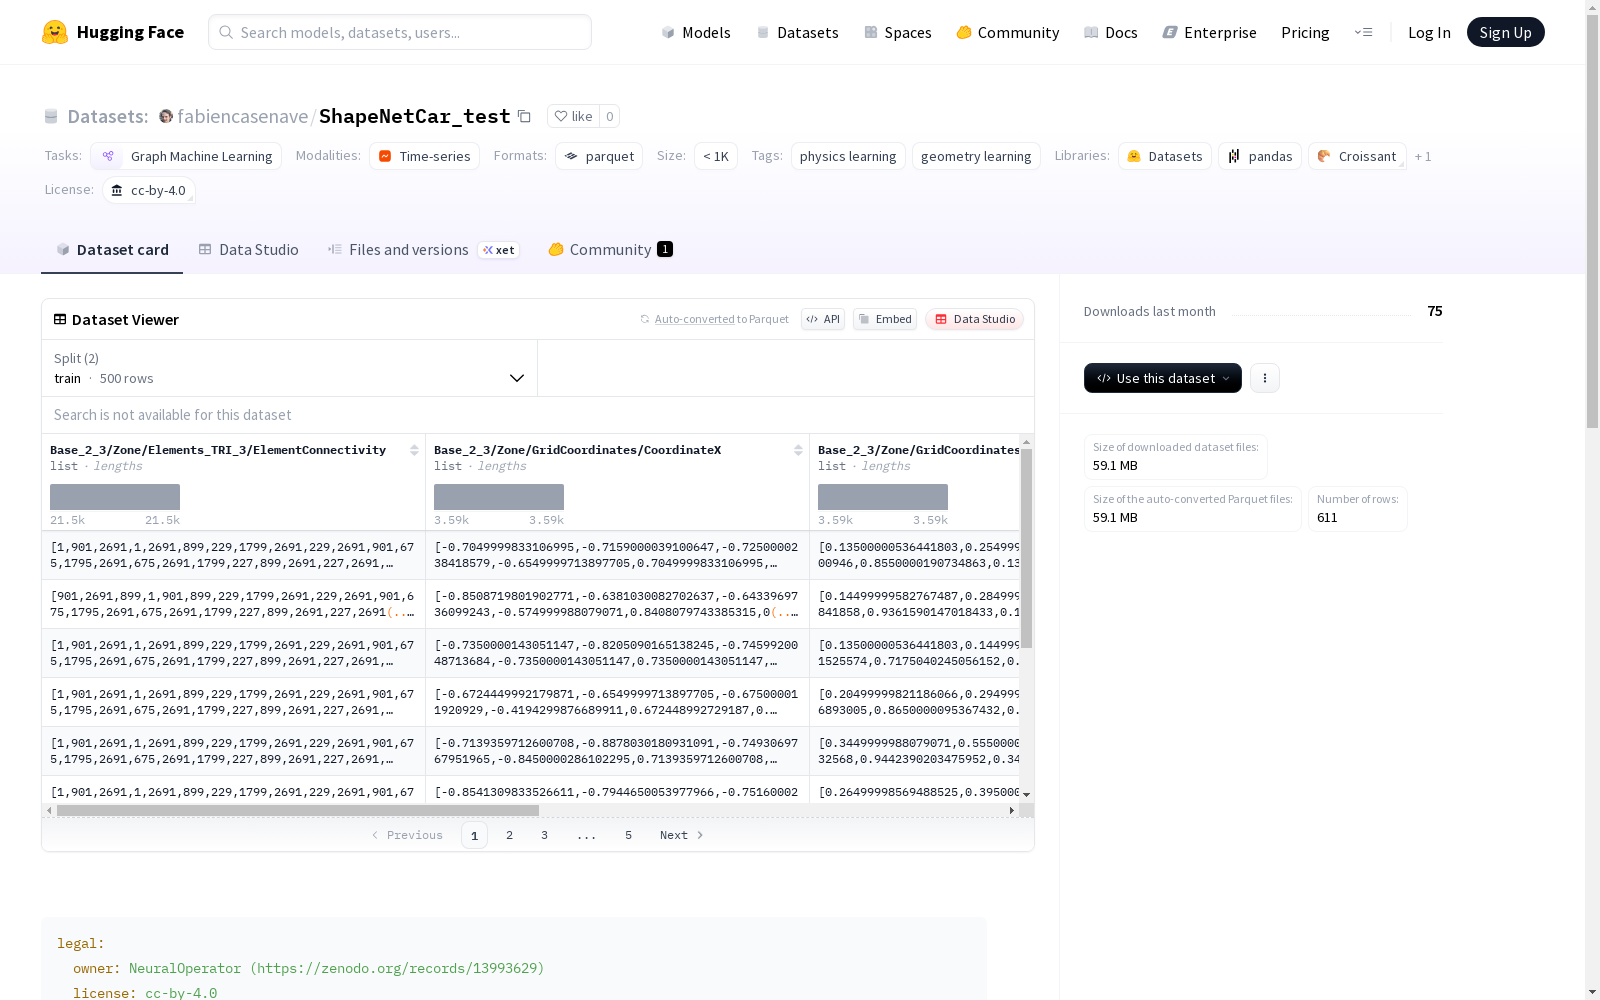Sort the ElementConnectivity column
1600x1000 pixels.
pos(414,450)
